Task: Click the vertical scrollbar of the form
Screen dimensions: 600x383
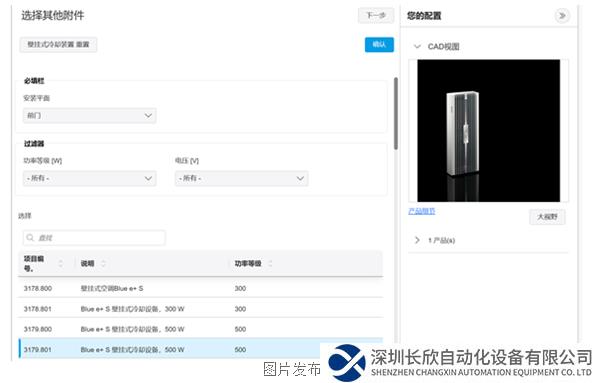Action: 396,113
